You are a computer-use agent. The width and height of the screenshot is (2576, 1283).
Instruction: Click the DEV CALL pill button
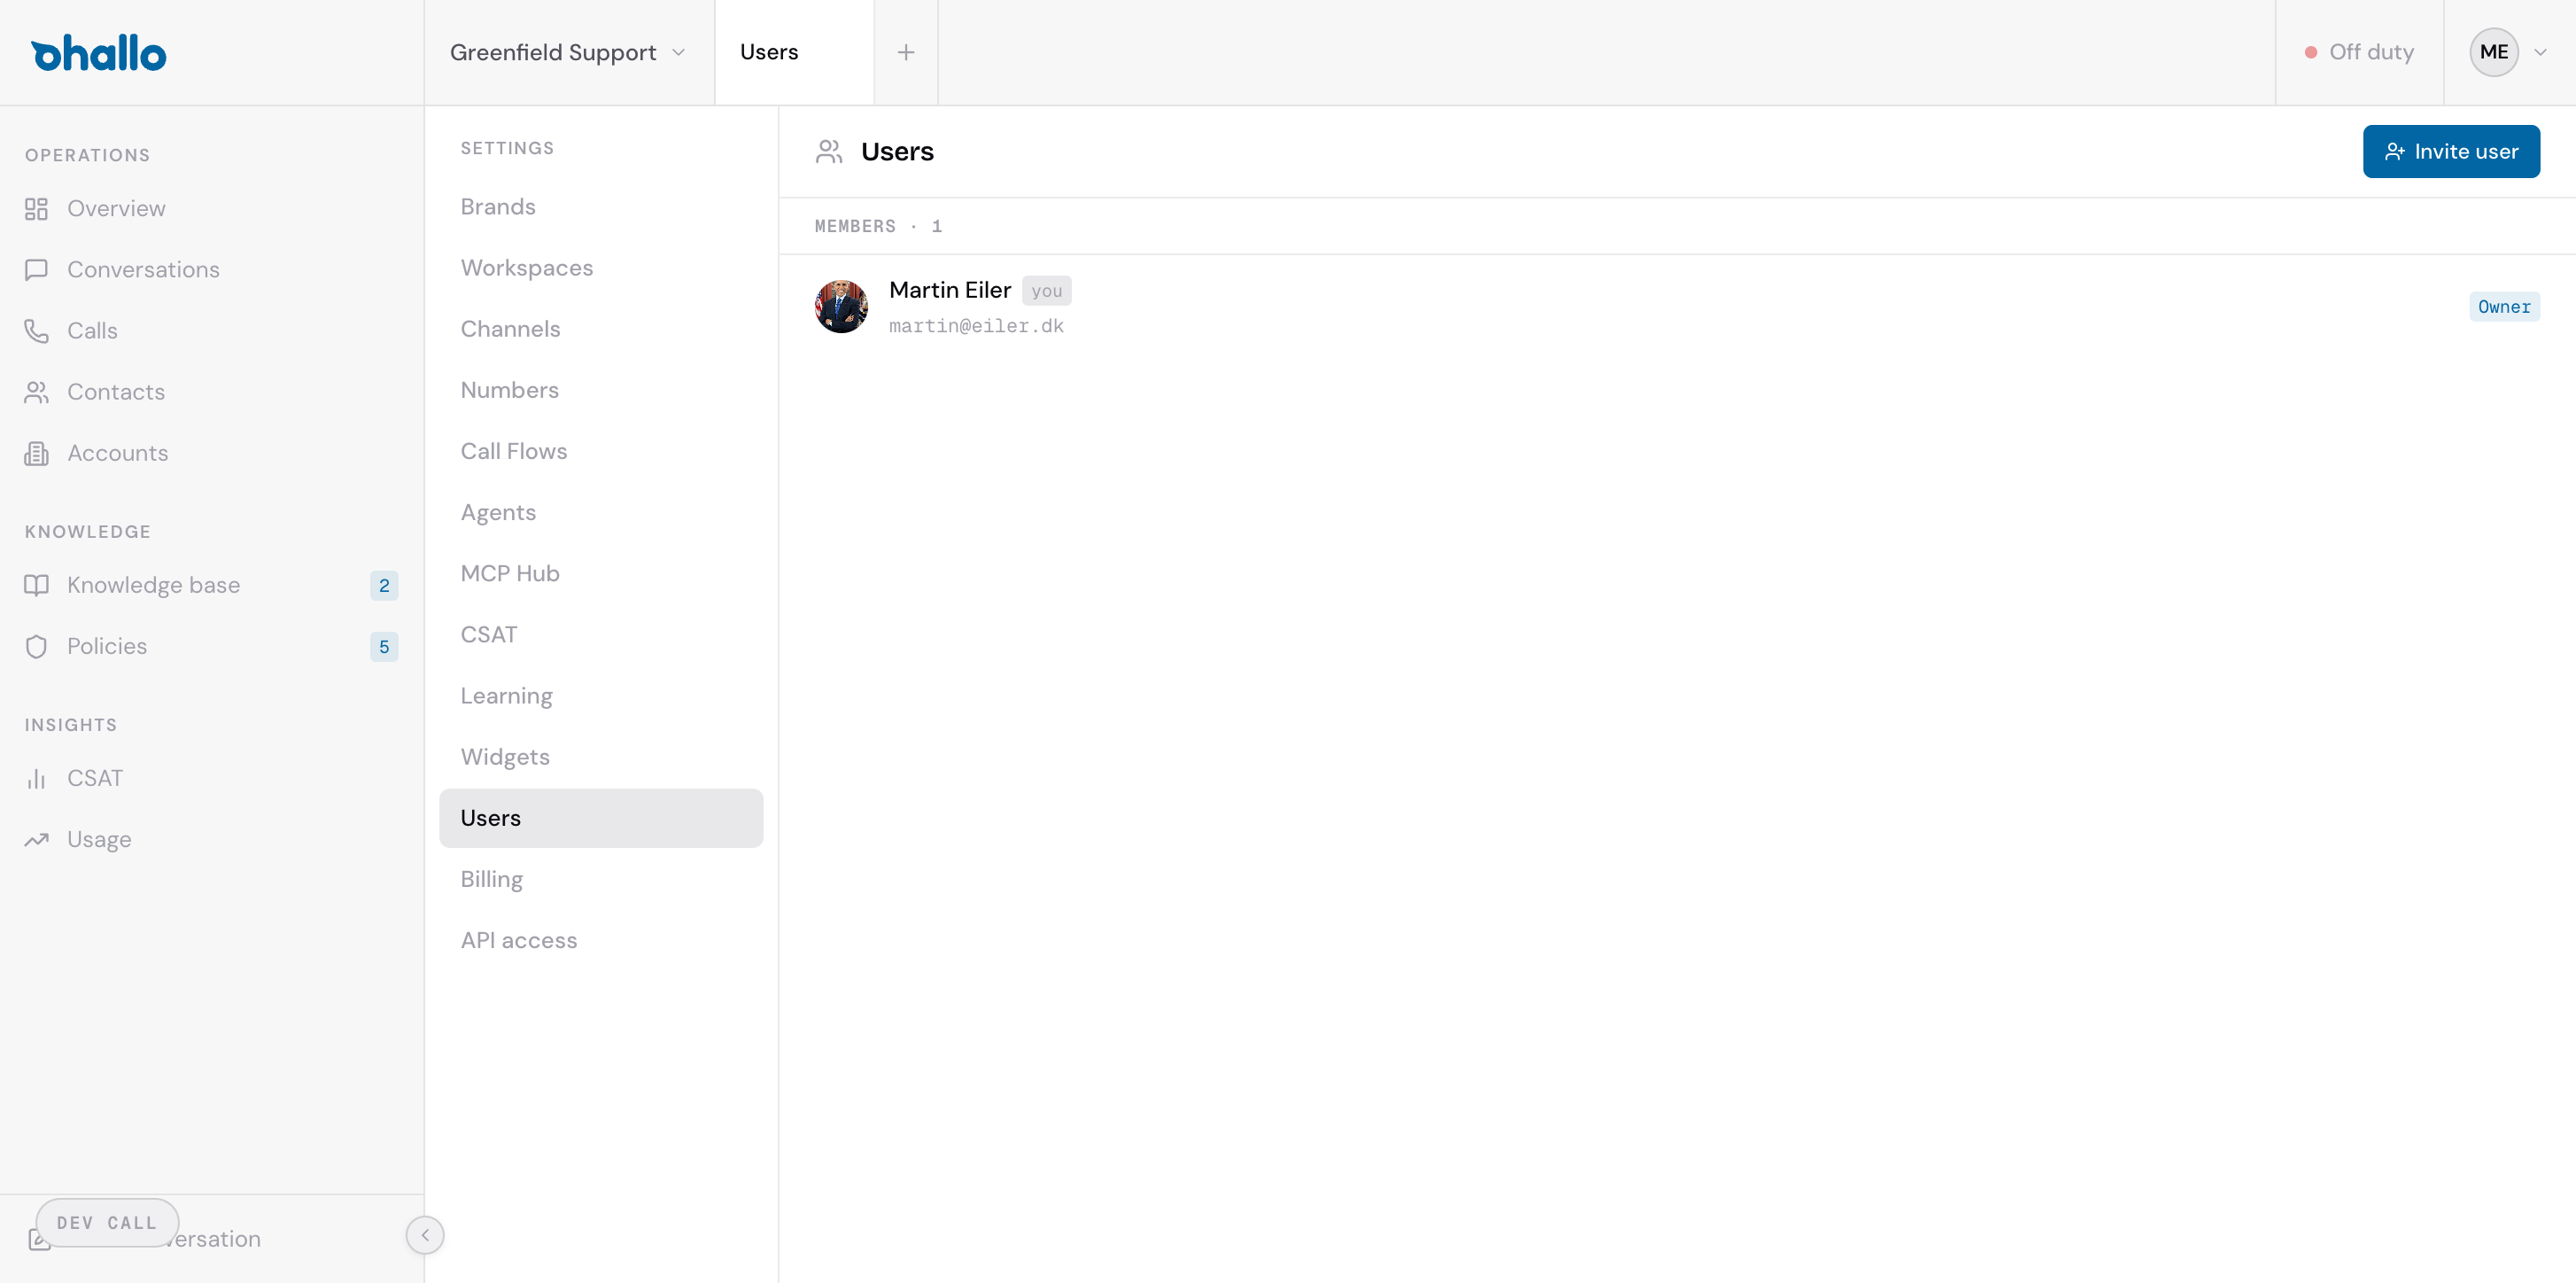[x=107, y=1222]
